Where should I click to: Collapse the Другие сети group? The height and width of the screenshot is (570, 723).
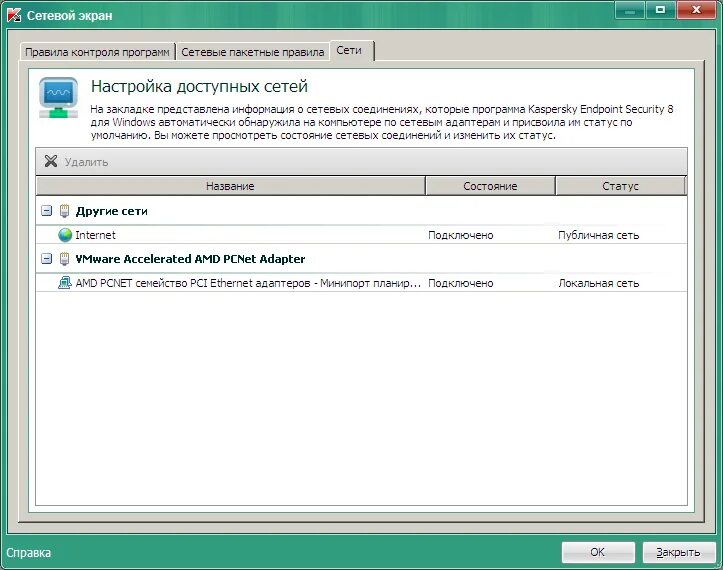coord(47,211)
